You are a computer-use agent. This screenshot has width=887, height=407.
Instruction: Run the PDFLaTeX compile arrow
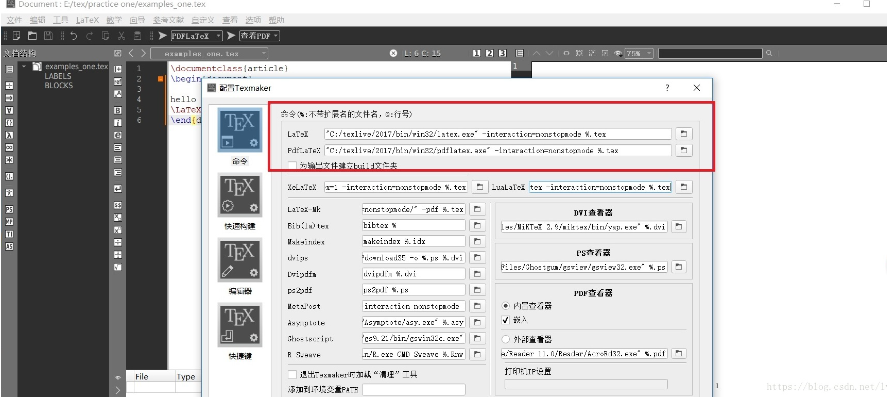tap(163, 36)
